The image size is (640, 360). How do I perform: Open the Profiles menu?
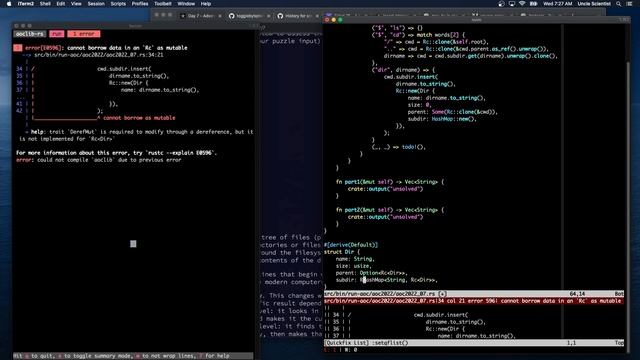pos(140,4)
